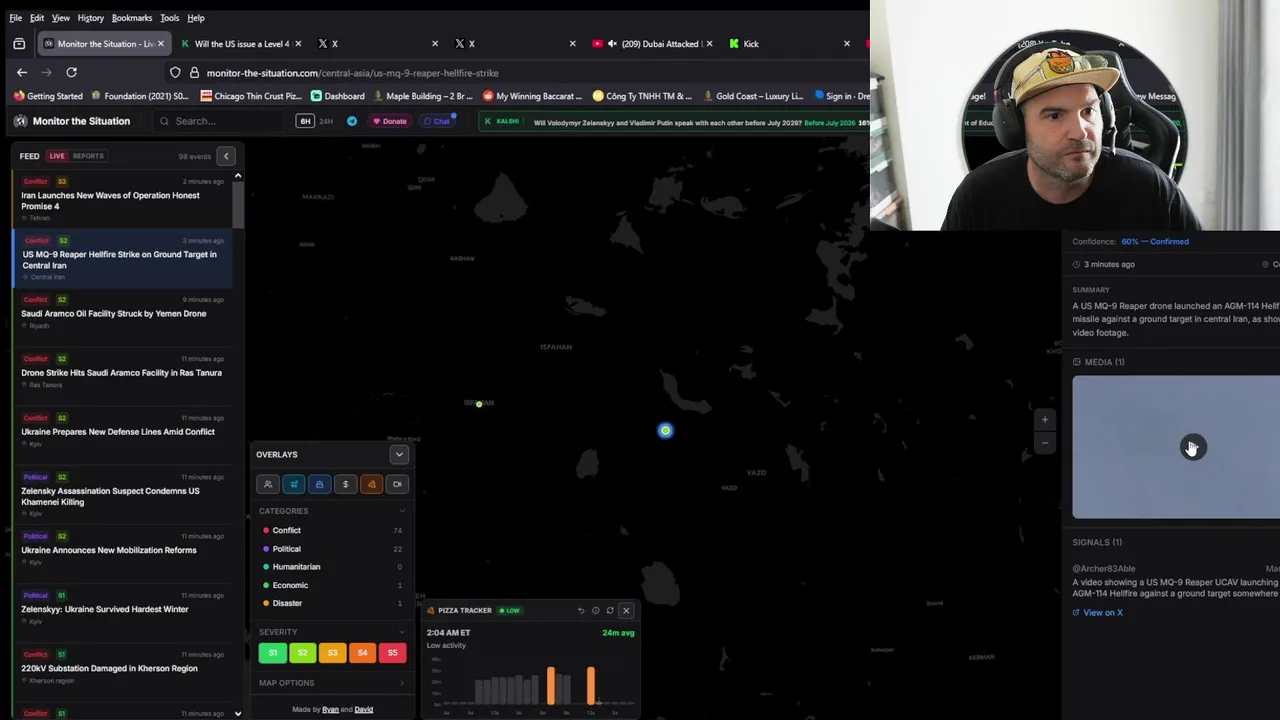
Task: Click the feed scroll down arrow
Action: [x=238, y=713]
